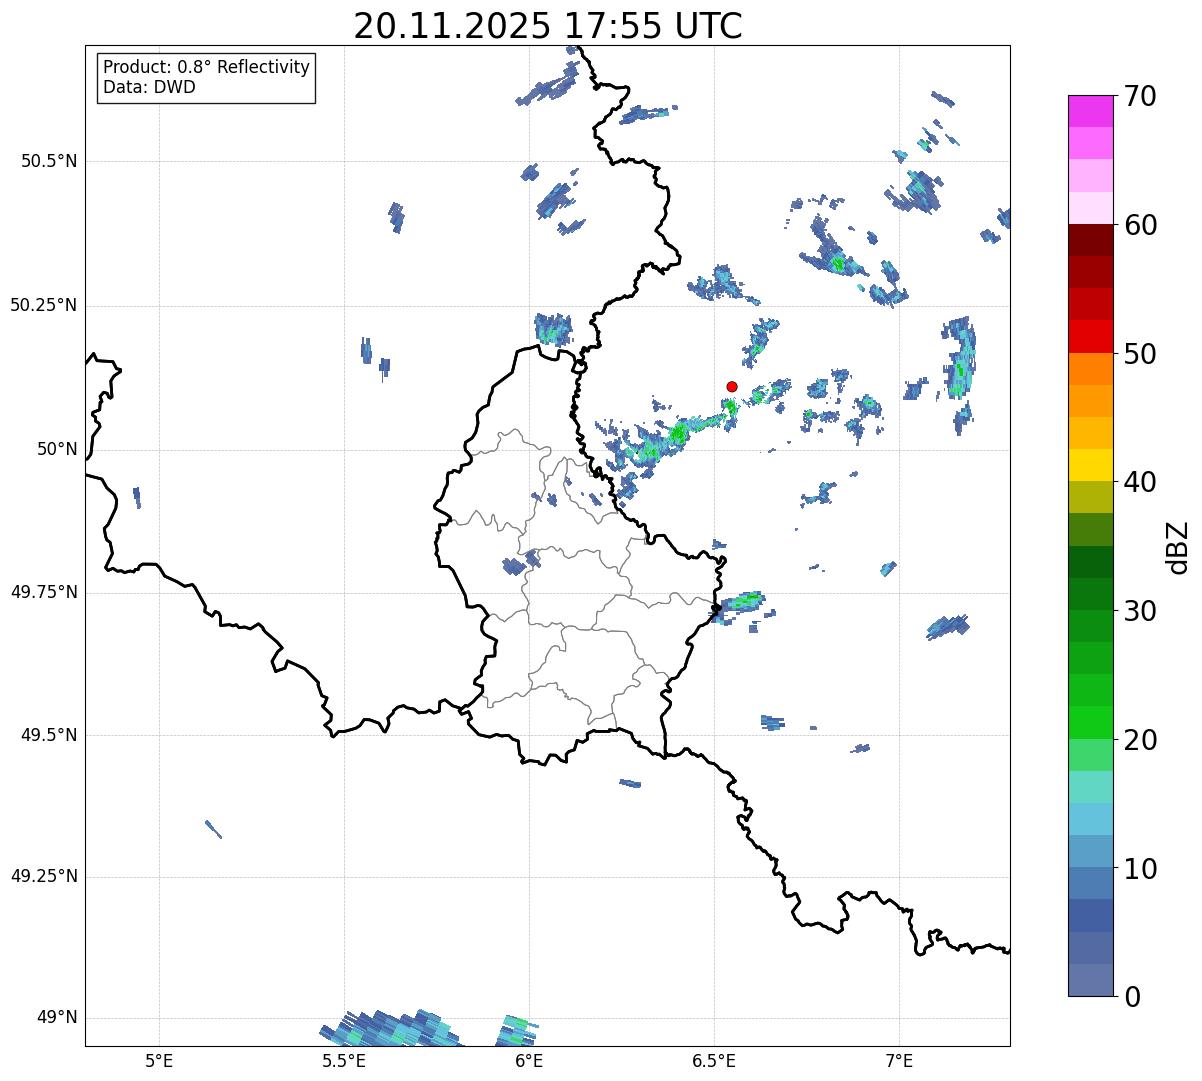1202x1081 pixels.
Task: Click the red station marker dot
Action: tap(732, 386)
